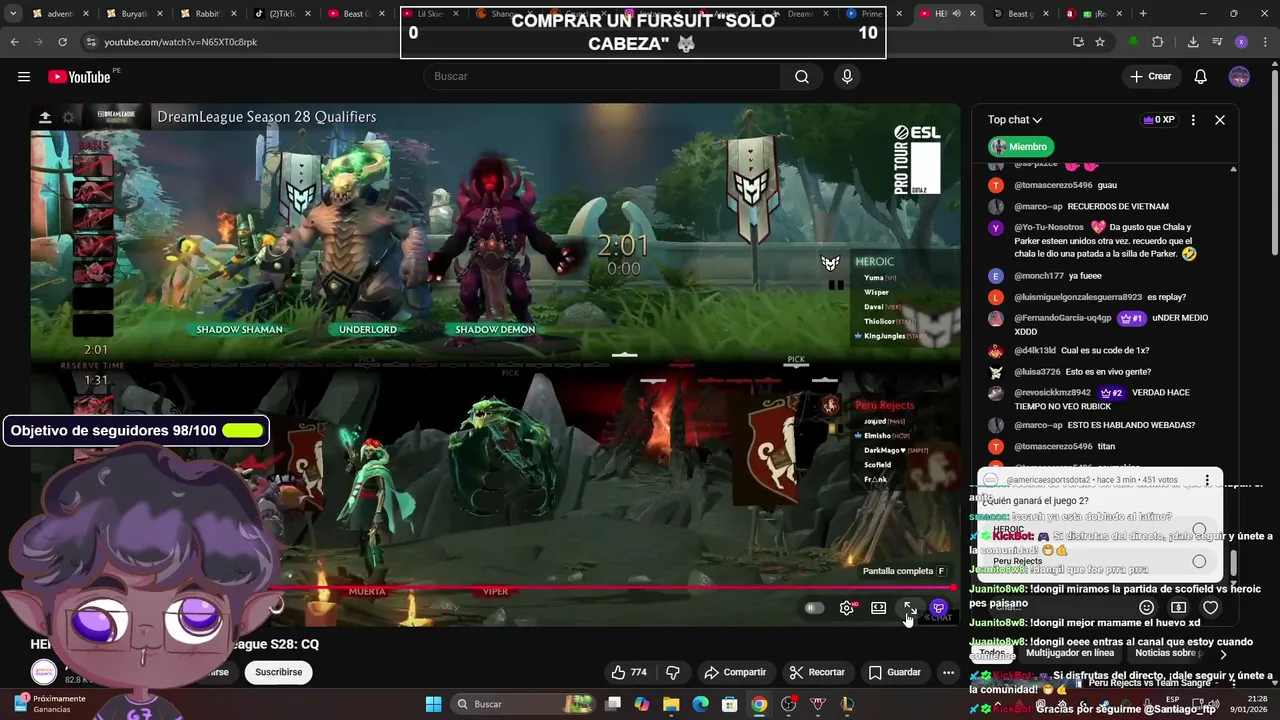The image size is (1280, 720).
Task: Select Peru Rejects poll radio option
Action: click(x=1199, y=561)
